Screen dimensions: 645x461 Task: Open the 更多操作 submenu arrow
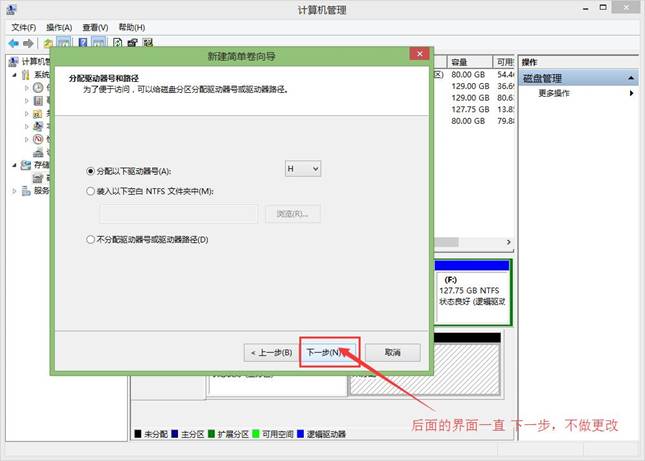coord(631,93)
